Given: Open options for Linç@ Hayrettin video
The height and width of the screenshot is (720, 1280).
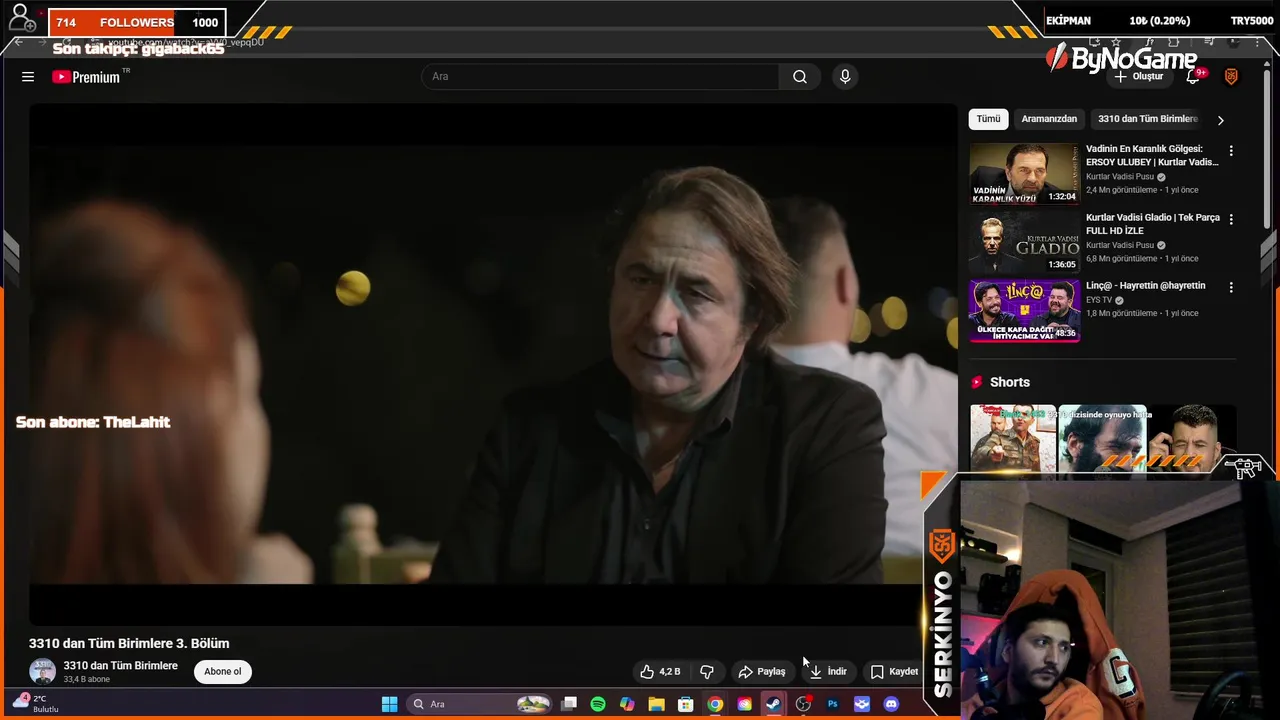Looking at the screenshot, I should 1231,287.
